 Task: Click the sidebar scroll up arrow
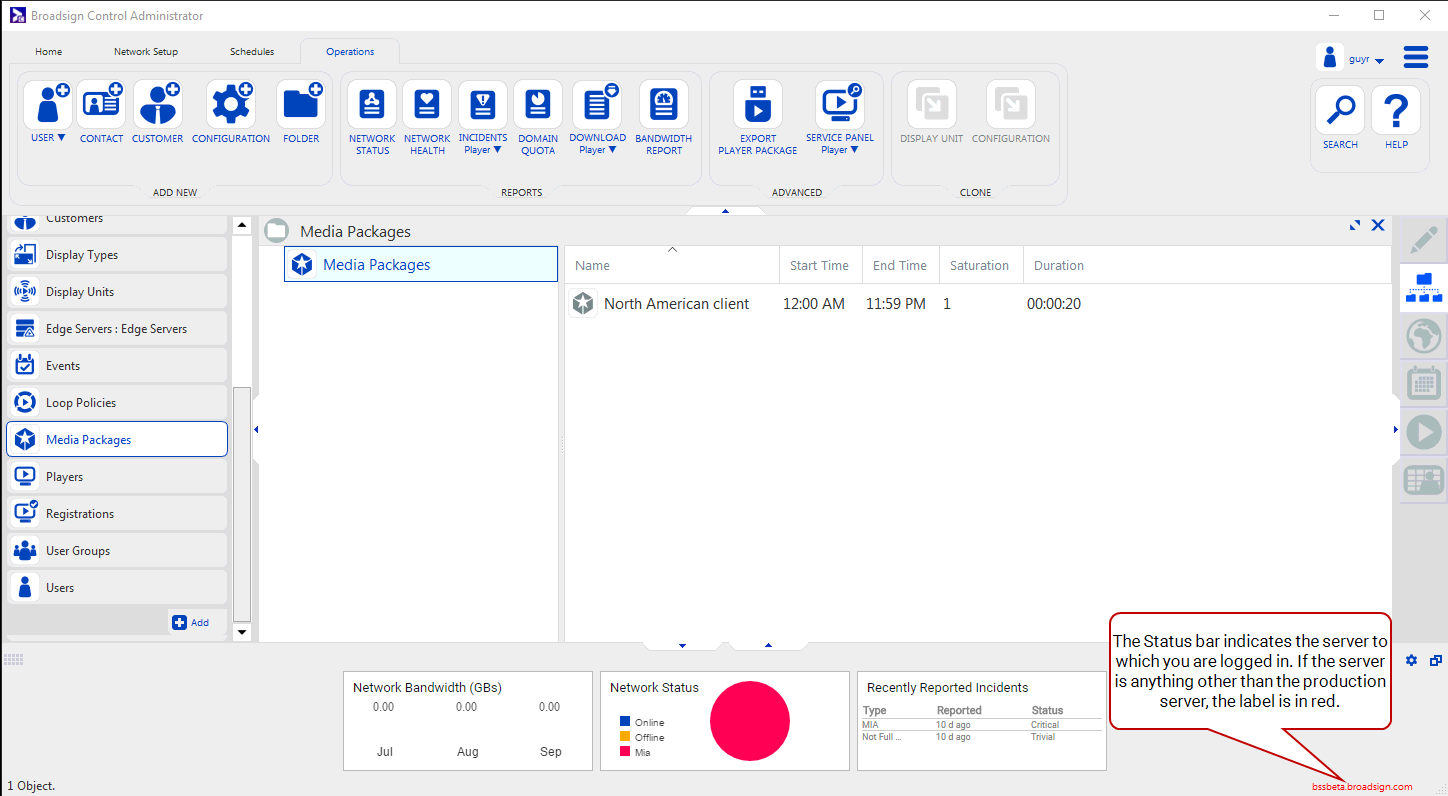[x=242, y=226]
